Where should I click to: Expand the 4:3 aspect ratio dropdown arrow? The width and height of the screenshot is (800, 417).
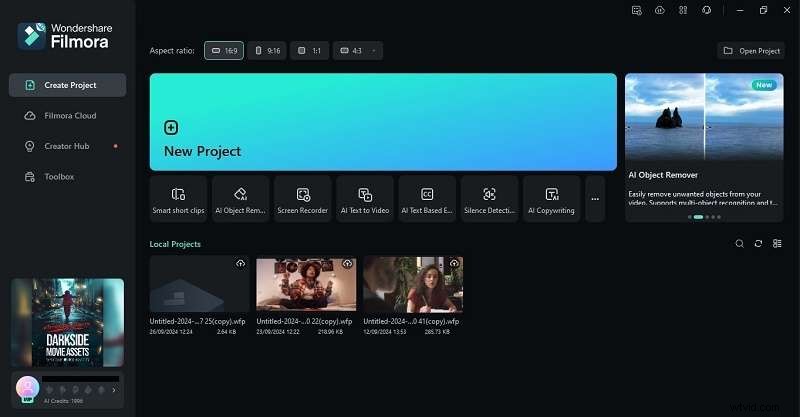(x=374, y=50)
